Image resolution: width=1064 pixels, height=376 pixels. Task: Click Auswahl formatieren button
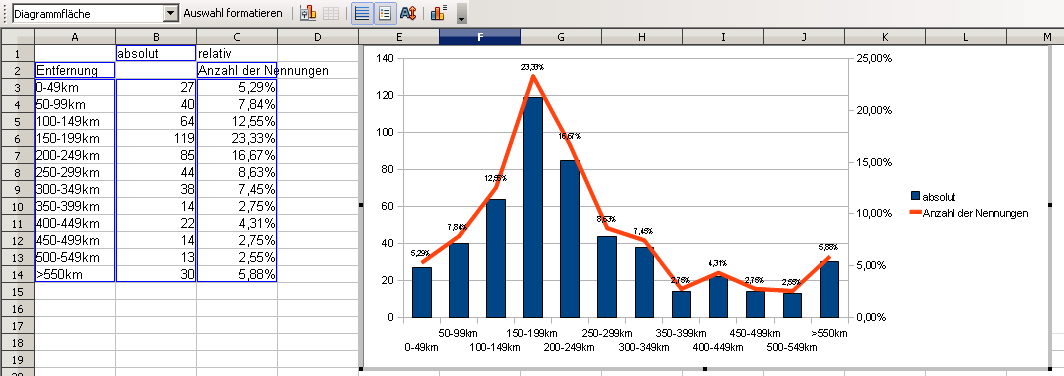click(x=233, y=13)
